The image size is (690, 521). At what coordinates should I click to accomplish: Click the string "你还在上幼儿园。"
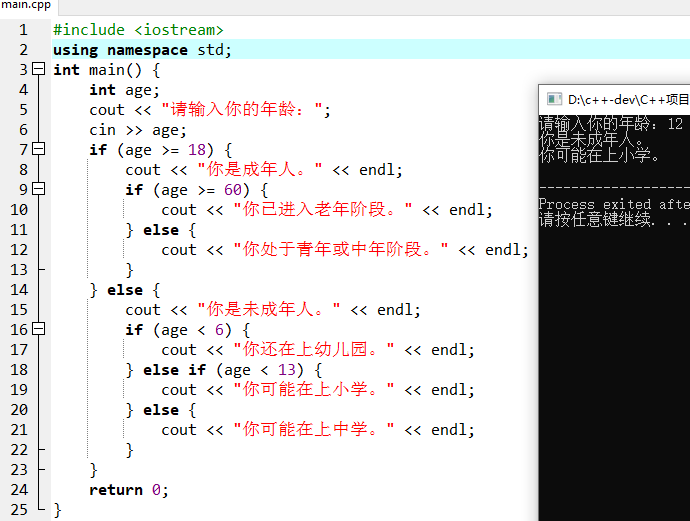[314, 349]
